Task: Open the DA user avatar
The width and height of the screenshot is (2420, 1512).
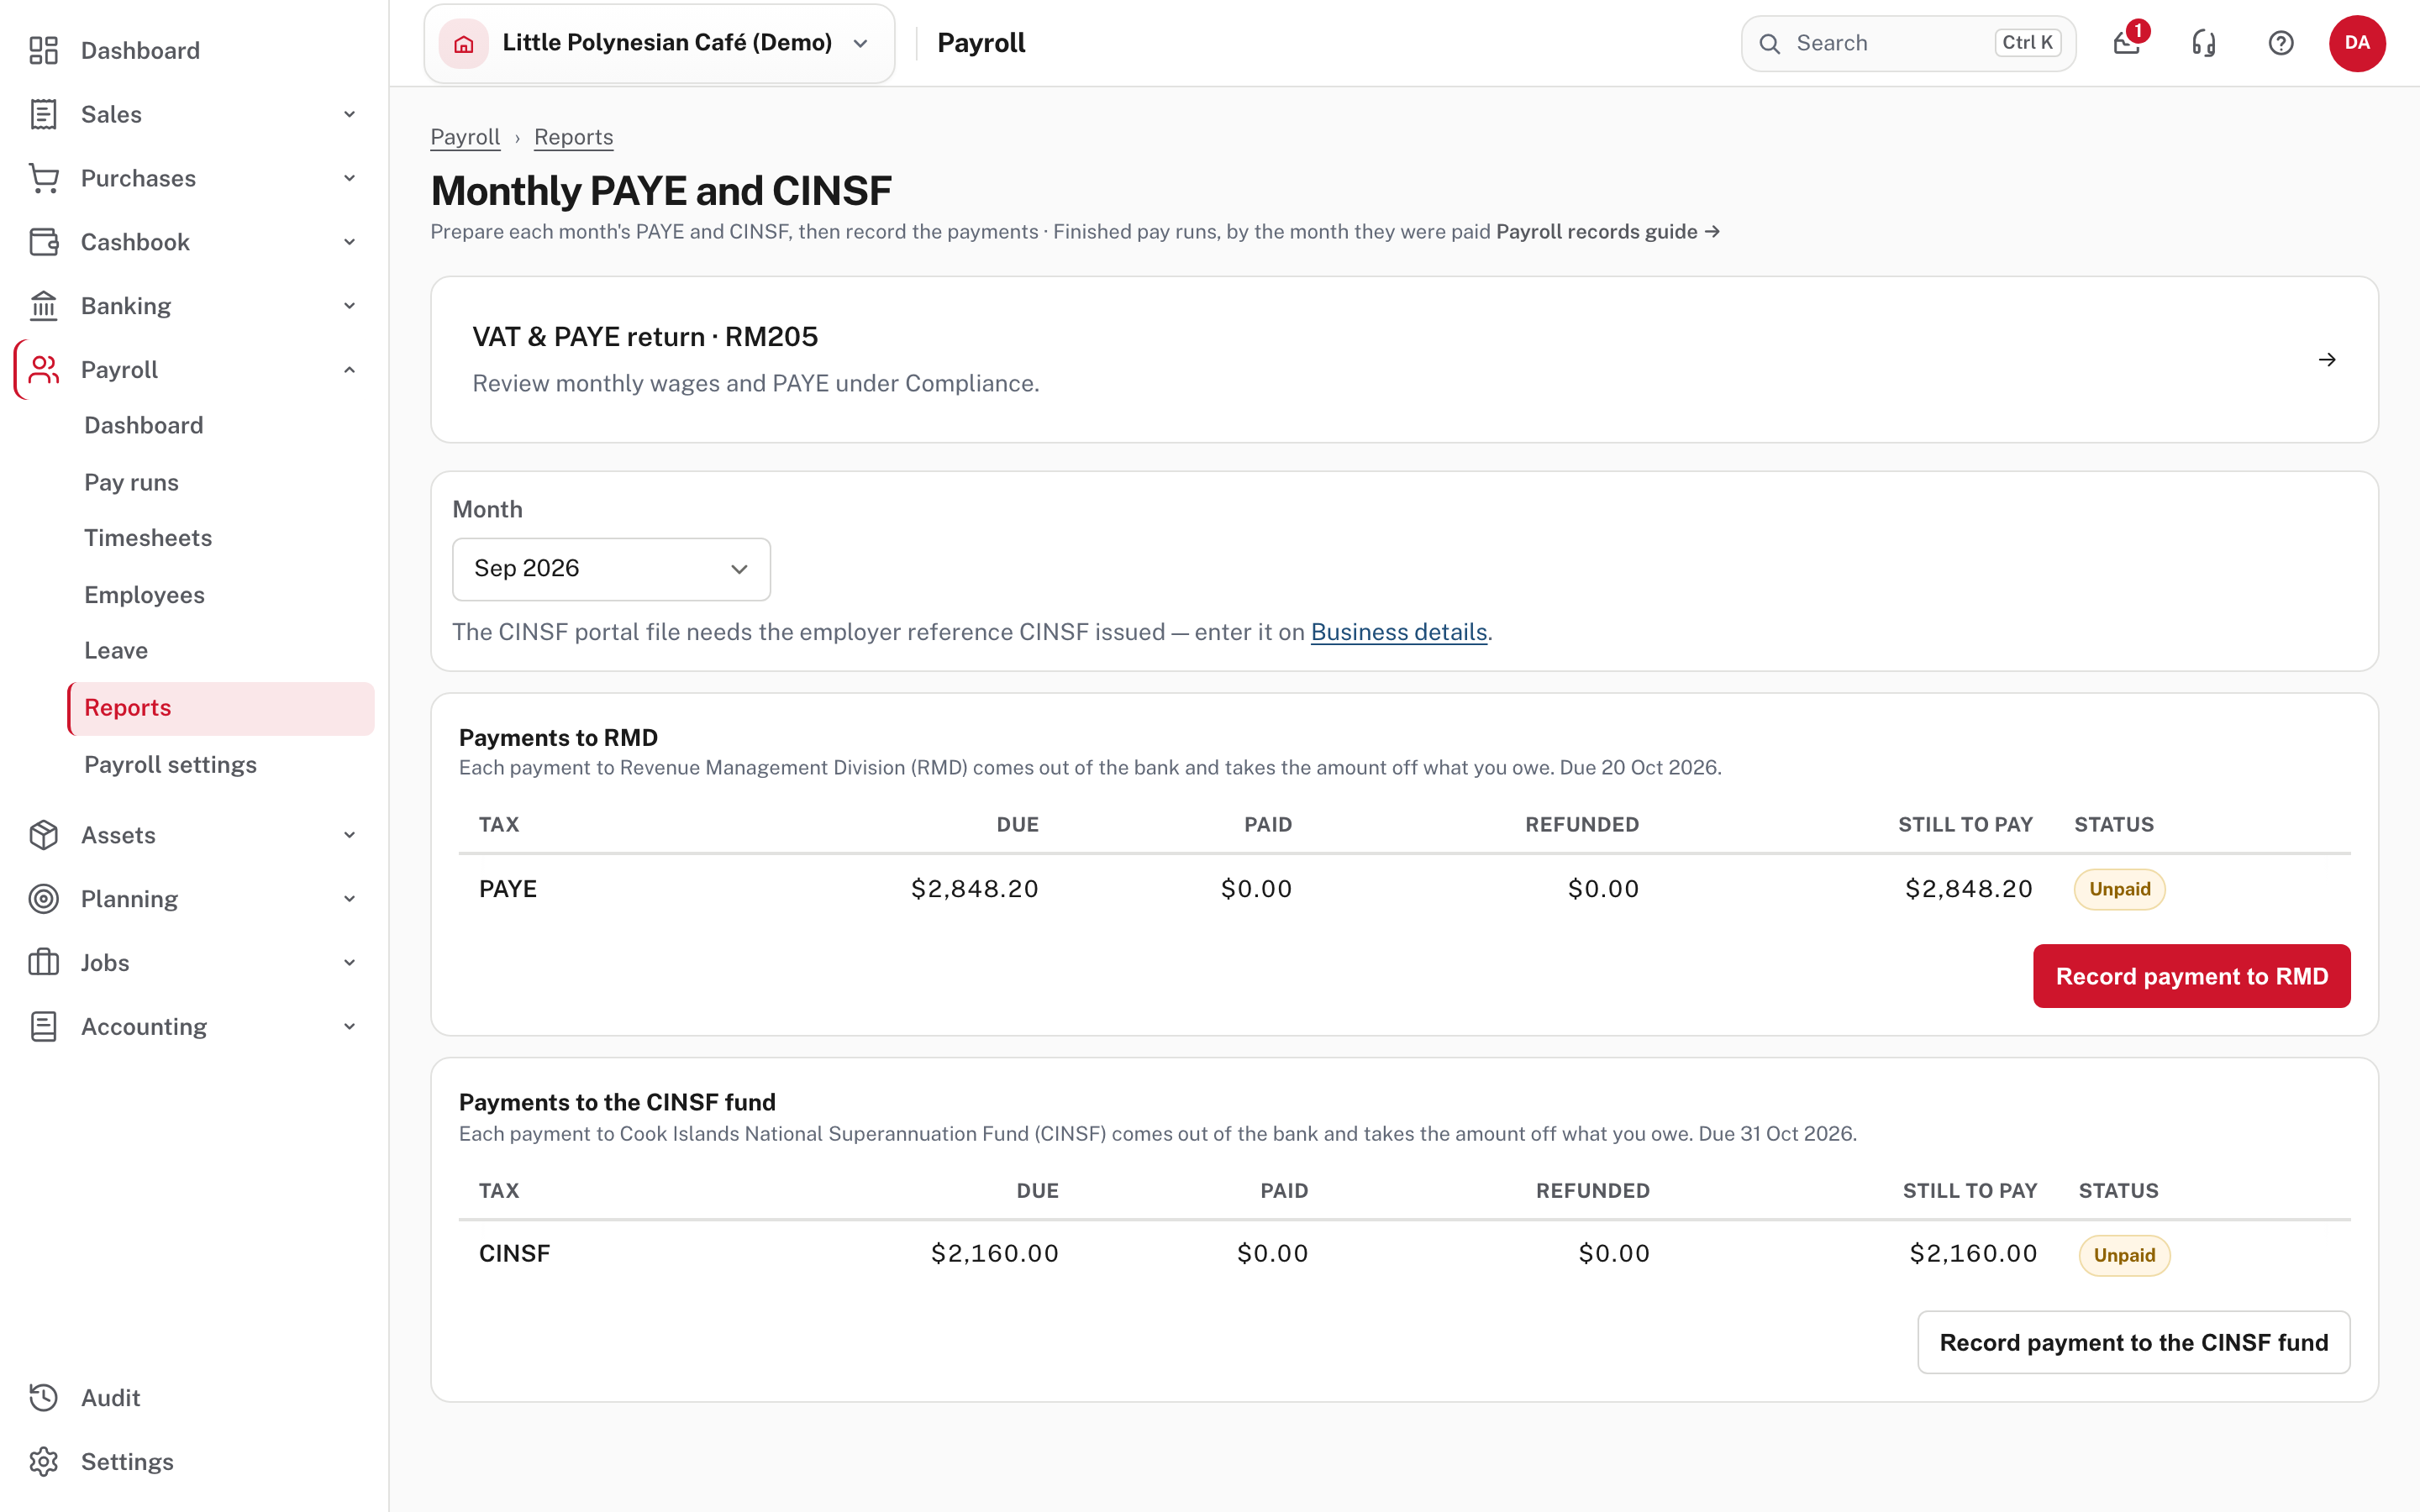Action: point(2357,43)
